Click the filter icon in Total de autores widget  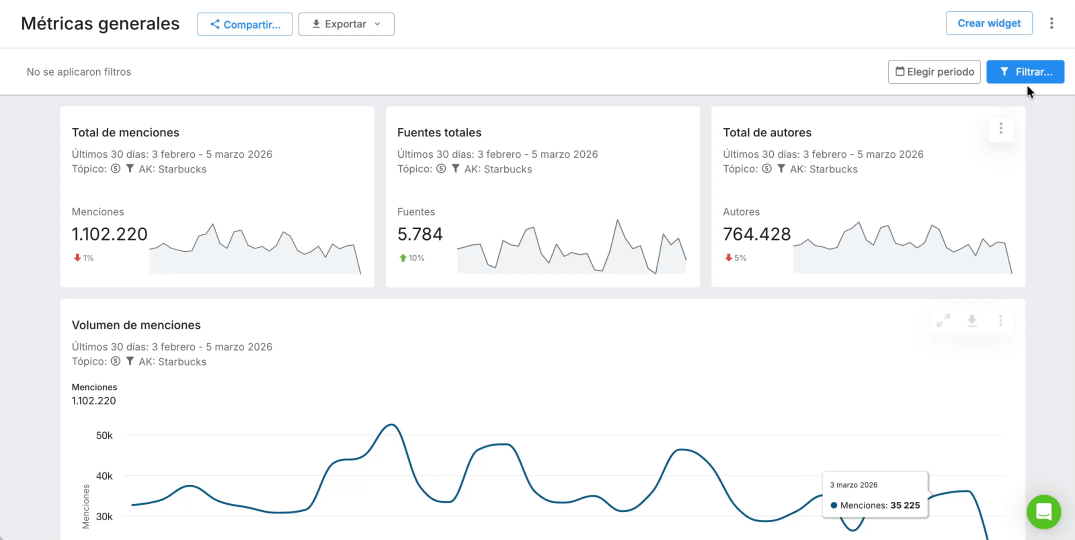tap(781, 169)
